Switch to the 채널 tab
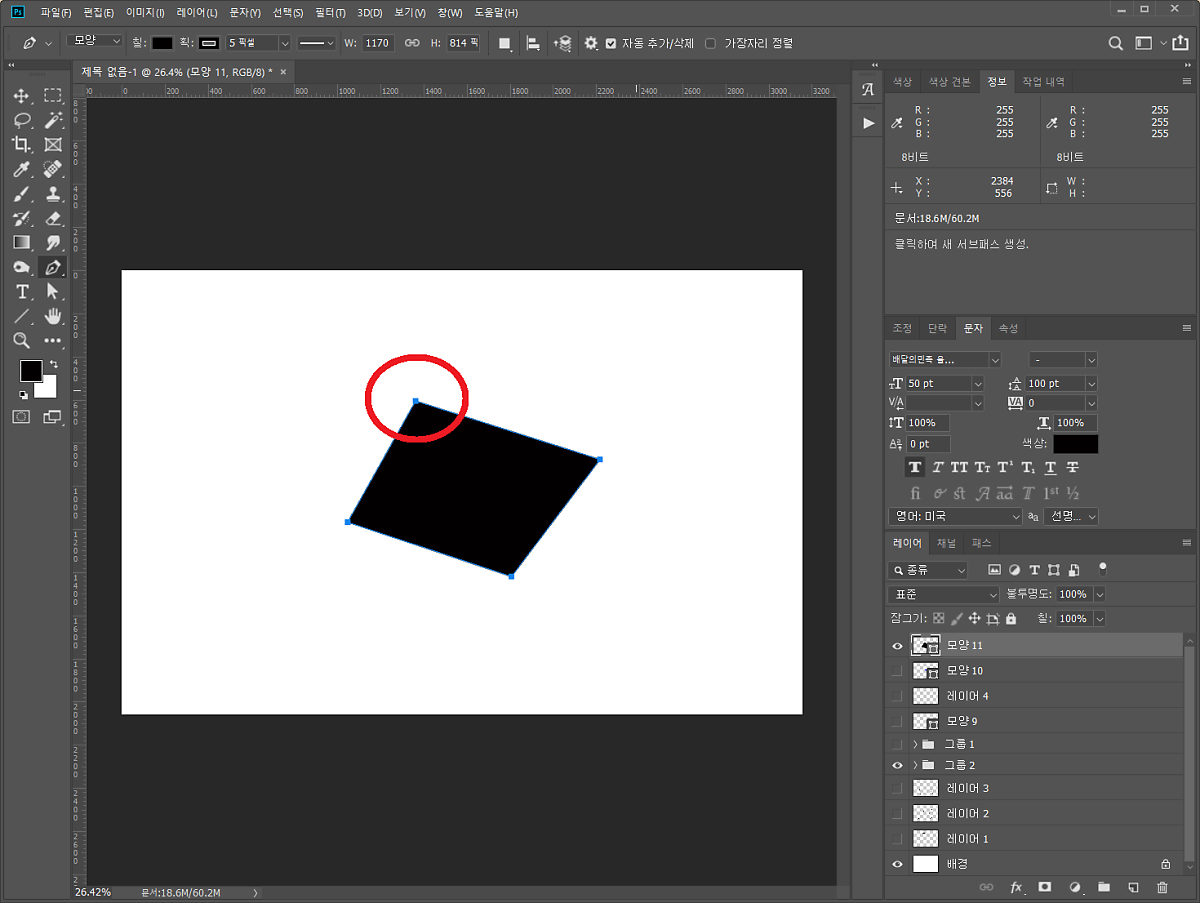Image resolution: width=1200 pixels, height=903 pixels. click(946, 543)
